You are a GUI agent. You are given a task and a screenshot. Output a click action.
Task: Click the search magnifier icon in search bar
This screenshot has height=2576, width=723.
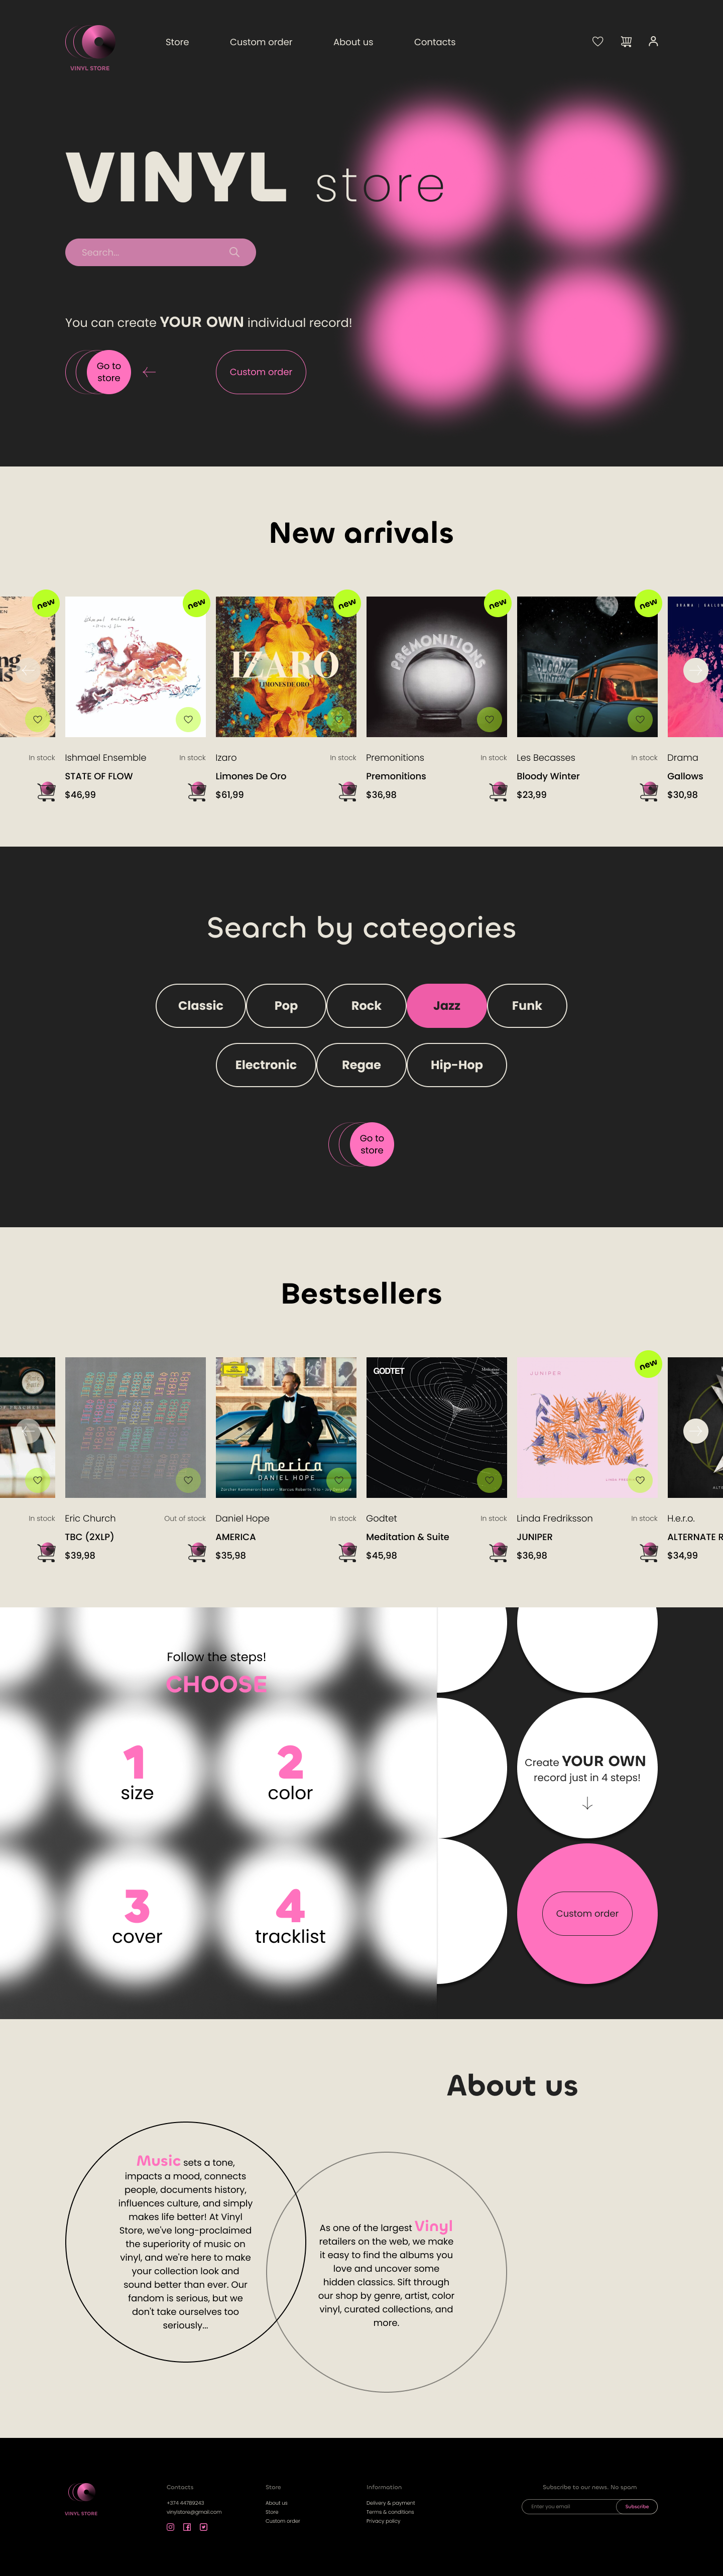click(x=234, y=252)
